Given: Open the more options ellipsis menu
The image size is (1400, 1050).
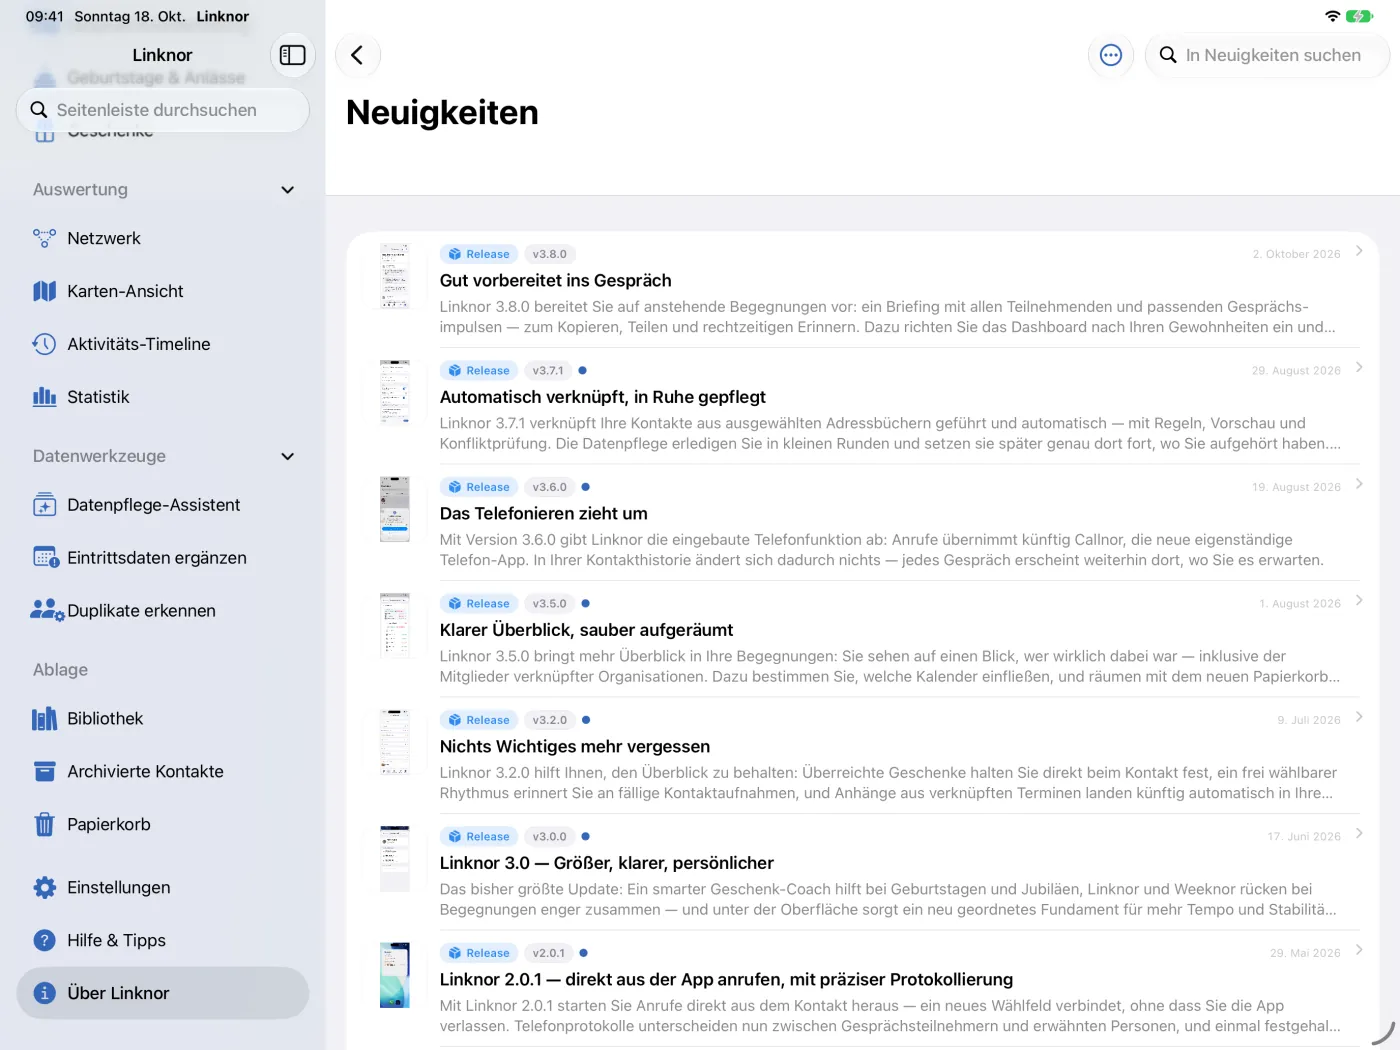Looking at the screenshot, I should pos(1111,55).
